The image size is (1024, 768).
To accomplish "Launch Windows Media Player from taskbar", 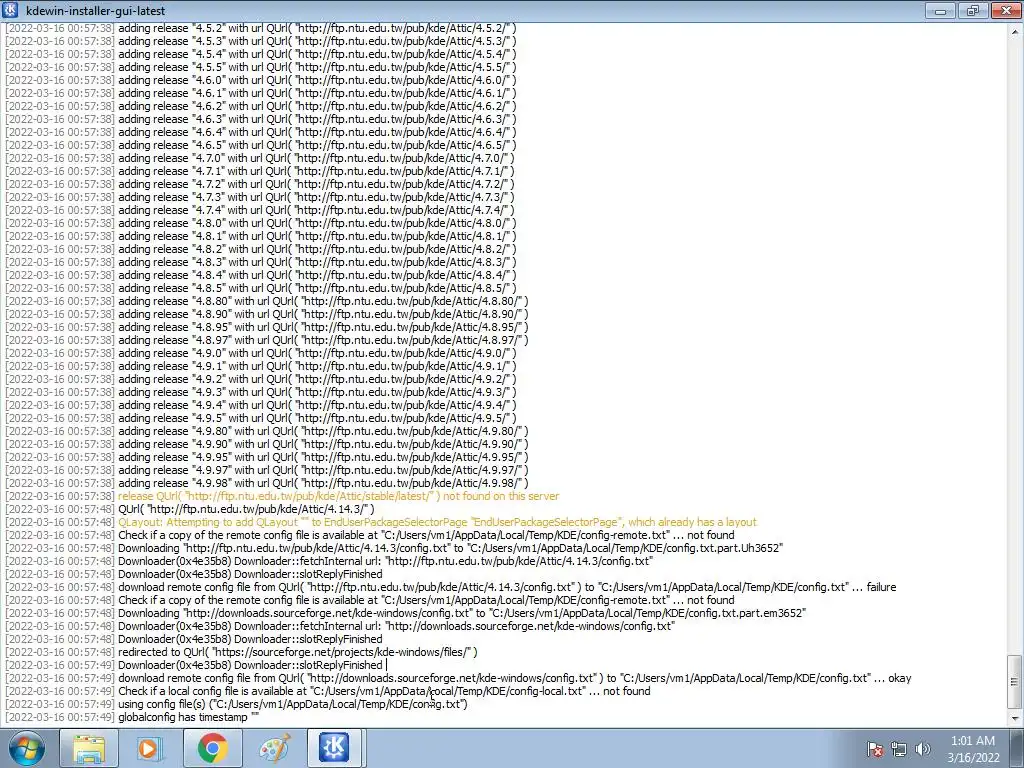I will tap(150, 748).
